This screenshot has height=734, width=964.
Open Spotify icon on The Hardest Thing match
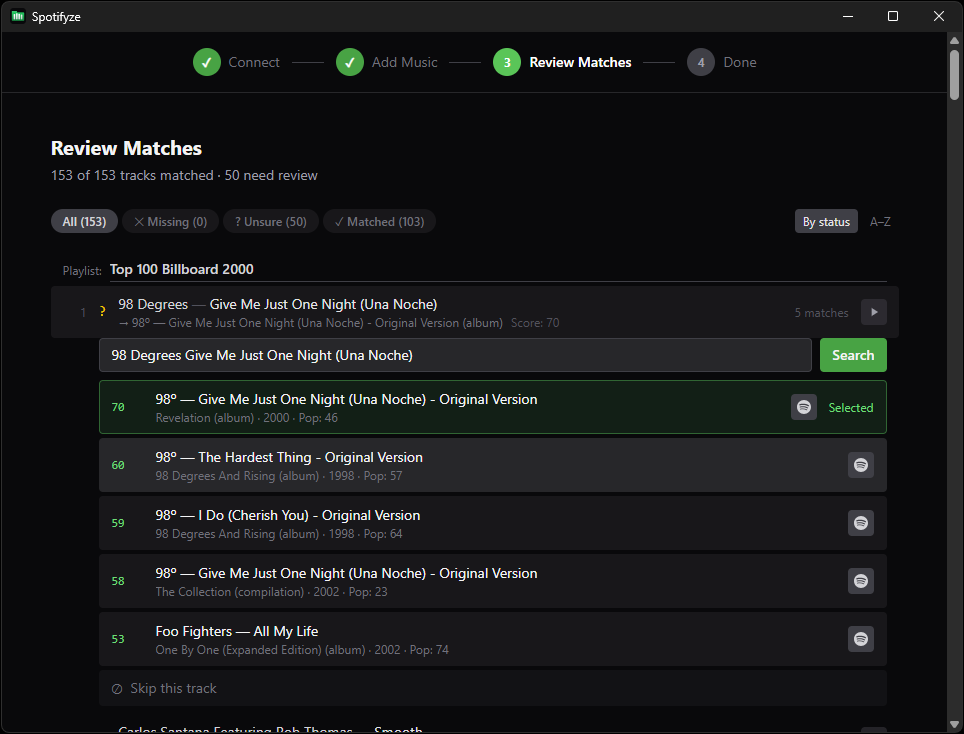[861, 465]
